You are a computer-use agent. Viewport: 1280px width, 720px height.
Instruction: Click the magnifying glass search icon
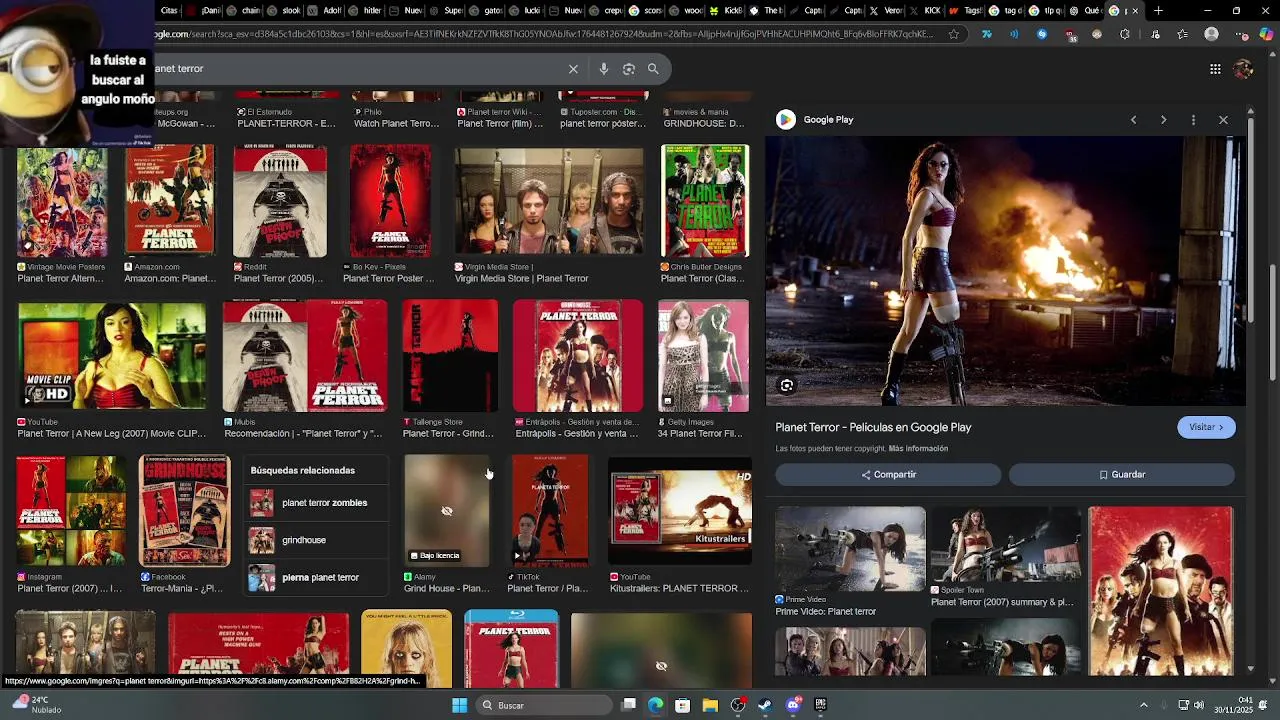click(653, 69)
